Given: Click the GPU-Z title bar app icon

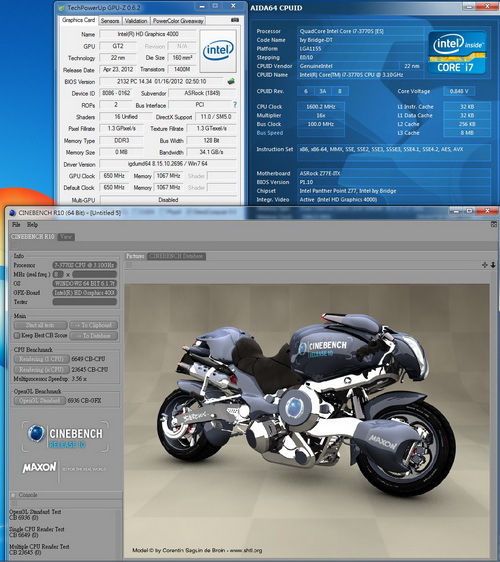Looking at the screenshot, I should pyautogui.click(x=61, y=7).
